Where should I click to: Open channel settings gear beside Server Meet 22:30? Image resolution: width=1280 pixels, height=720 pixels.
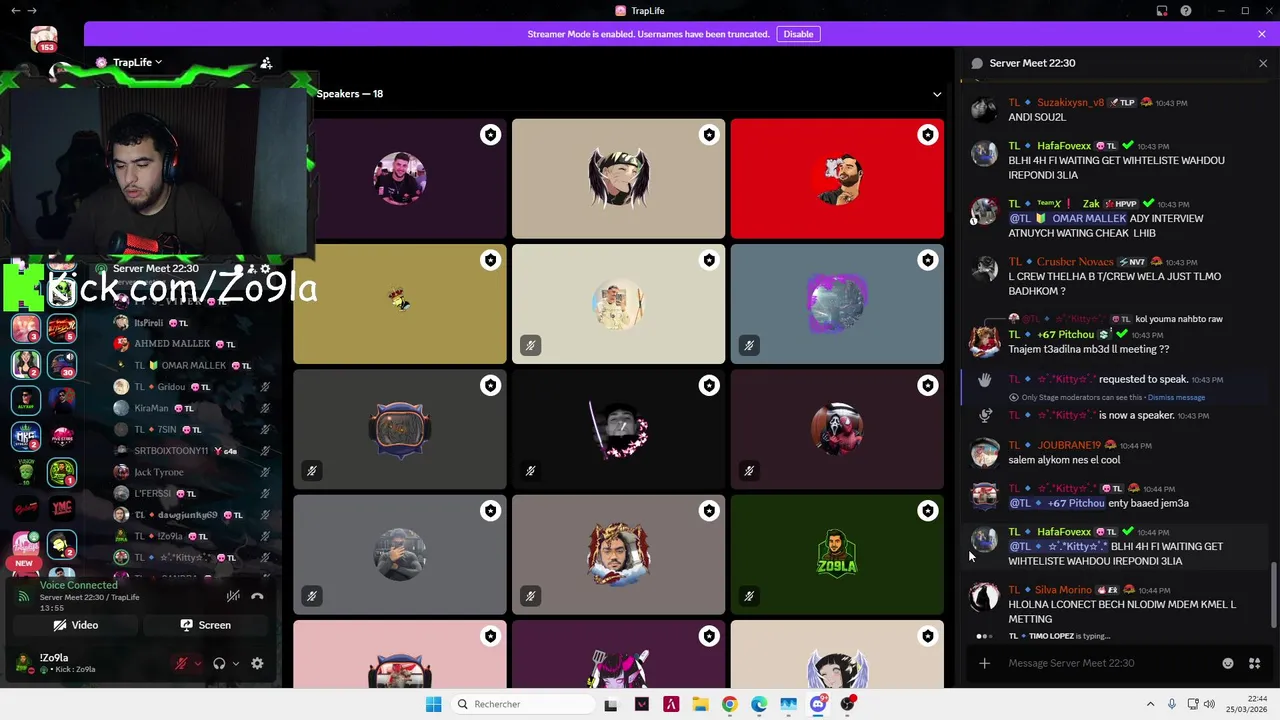[264, 268]
